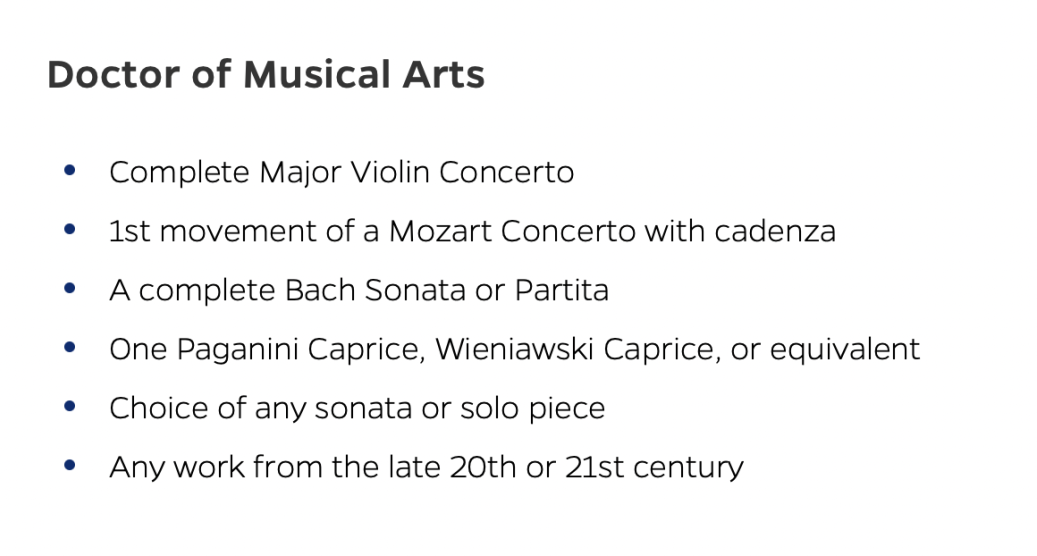Click the bullet beside 'Any work from' line
The width and height of the screenshot is (1037, 556).
click(x=69, y=465)
